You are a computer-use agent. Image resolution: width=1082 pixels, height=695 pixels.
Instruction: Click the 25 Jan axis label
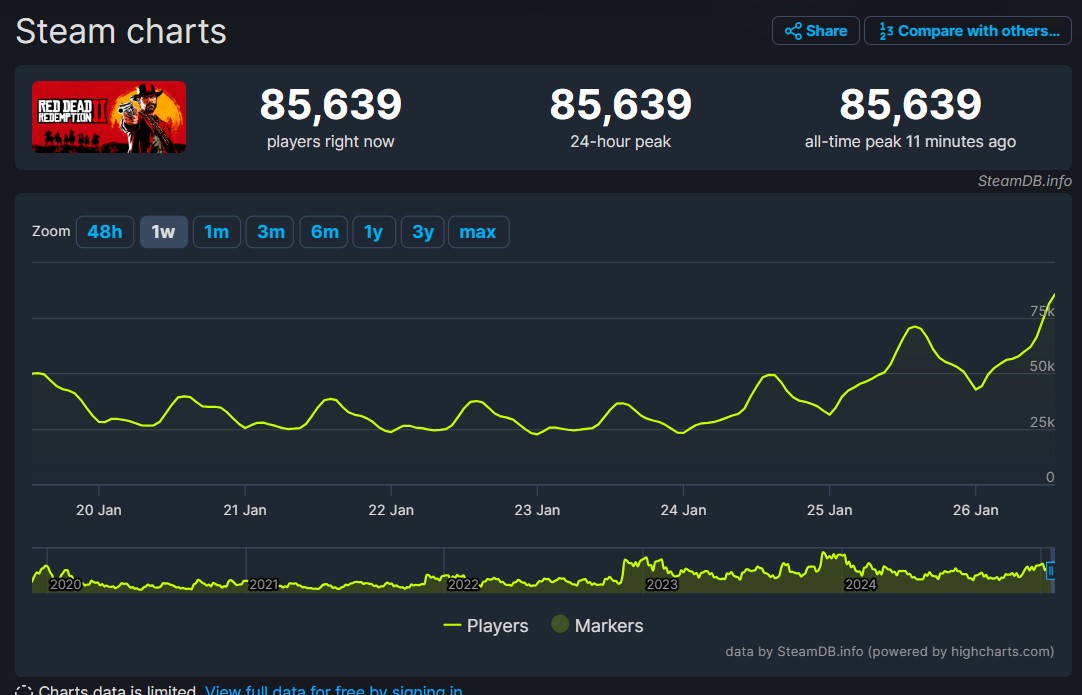pyautogui.click(x=829, y=510)
